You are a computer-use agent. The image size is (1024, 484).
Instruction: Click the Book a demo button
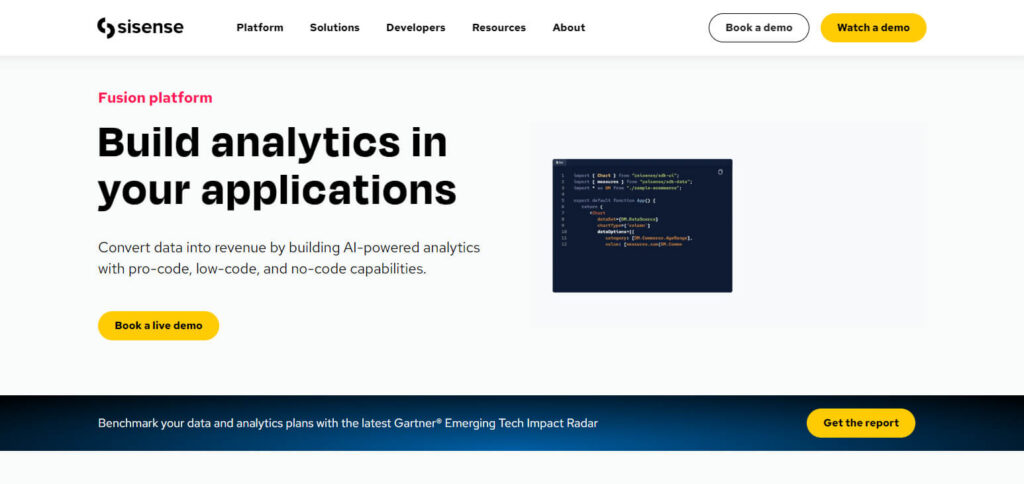759,27
